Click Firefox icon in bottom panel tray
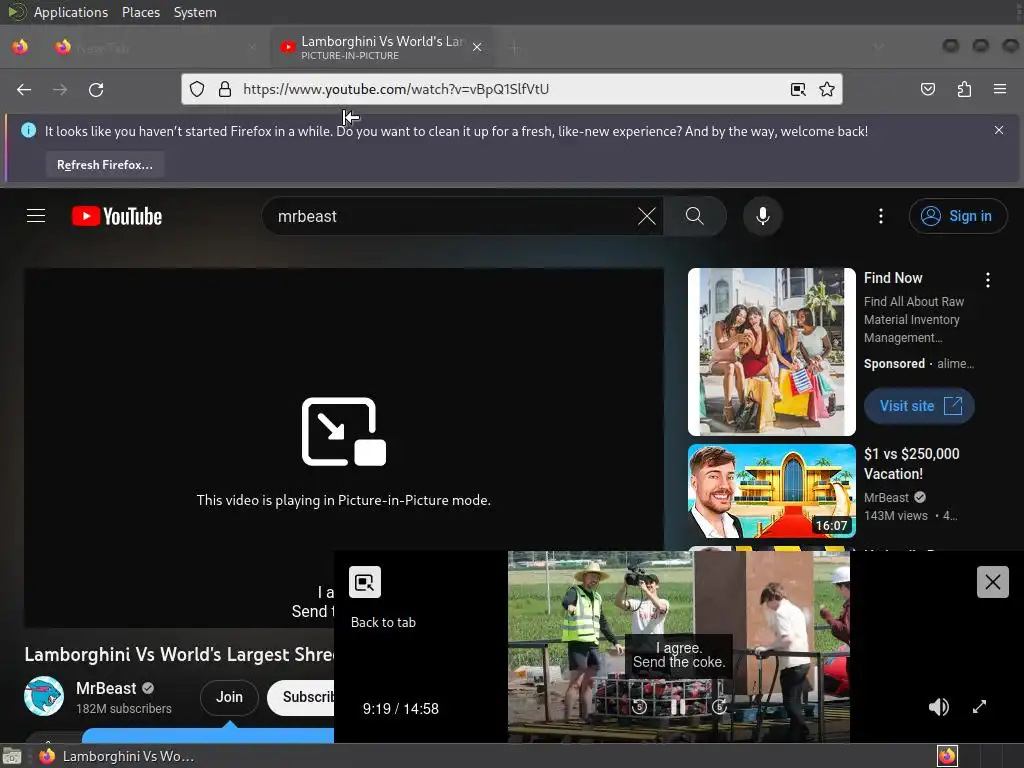The height and width of the screenshot is (768, 1024). pyautogui.click(x=947, y=756)
